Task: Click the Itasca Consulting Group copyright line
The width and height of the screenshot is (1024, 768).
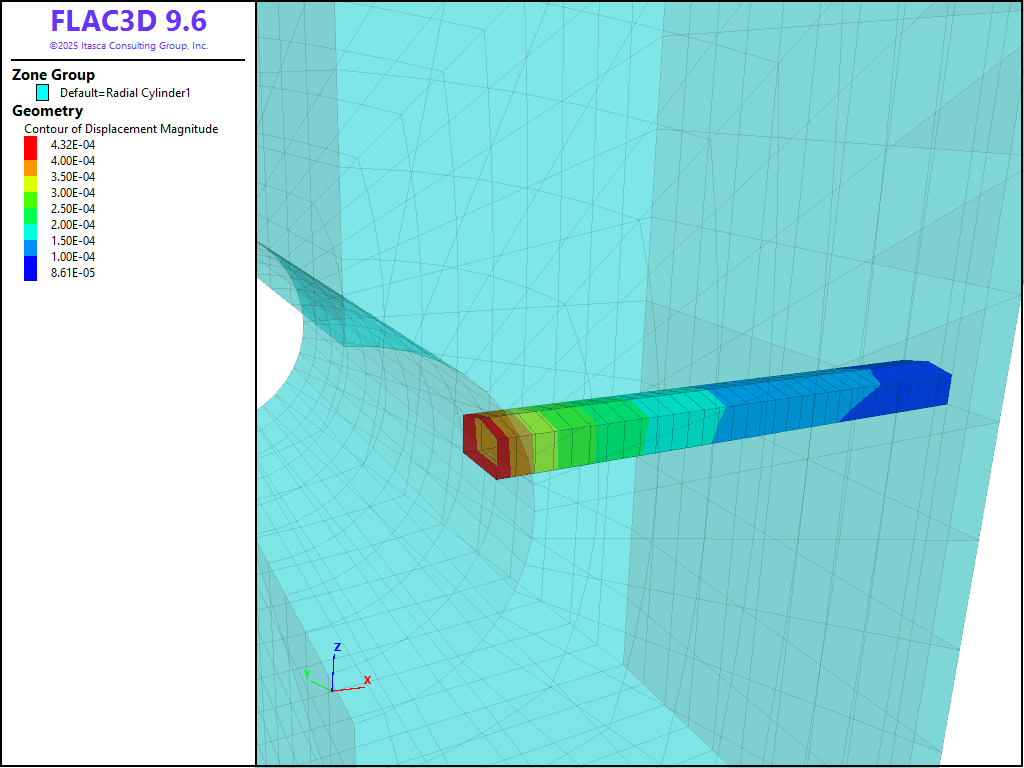Action: (x=128, y=46)
